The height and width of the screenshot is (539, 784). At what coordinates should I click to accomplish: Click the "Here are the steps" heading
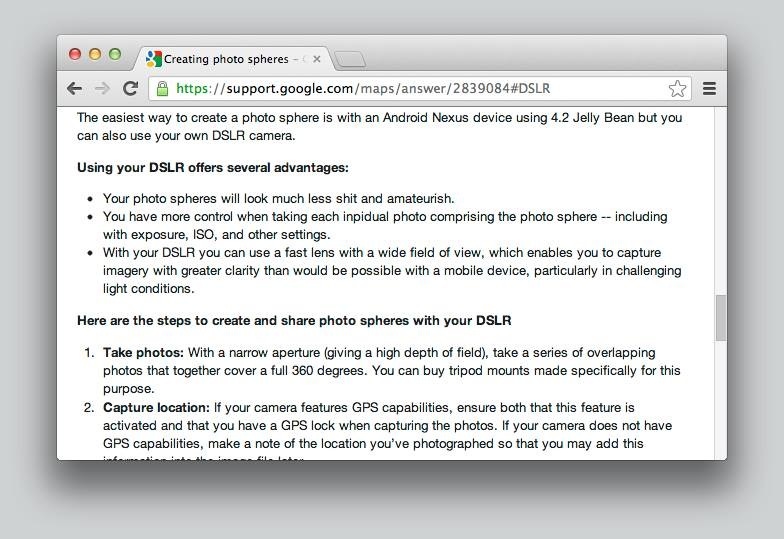tap(294, 321)
